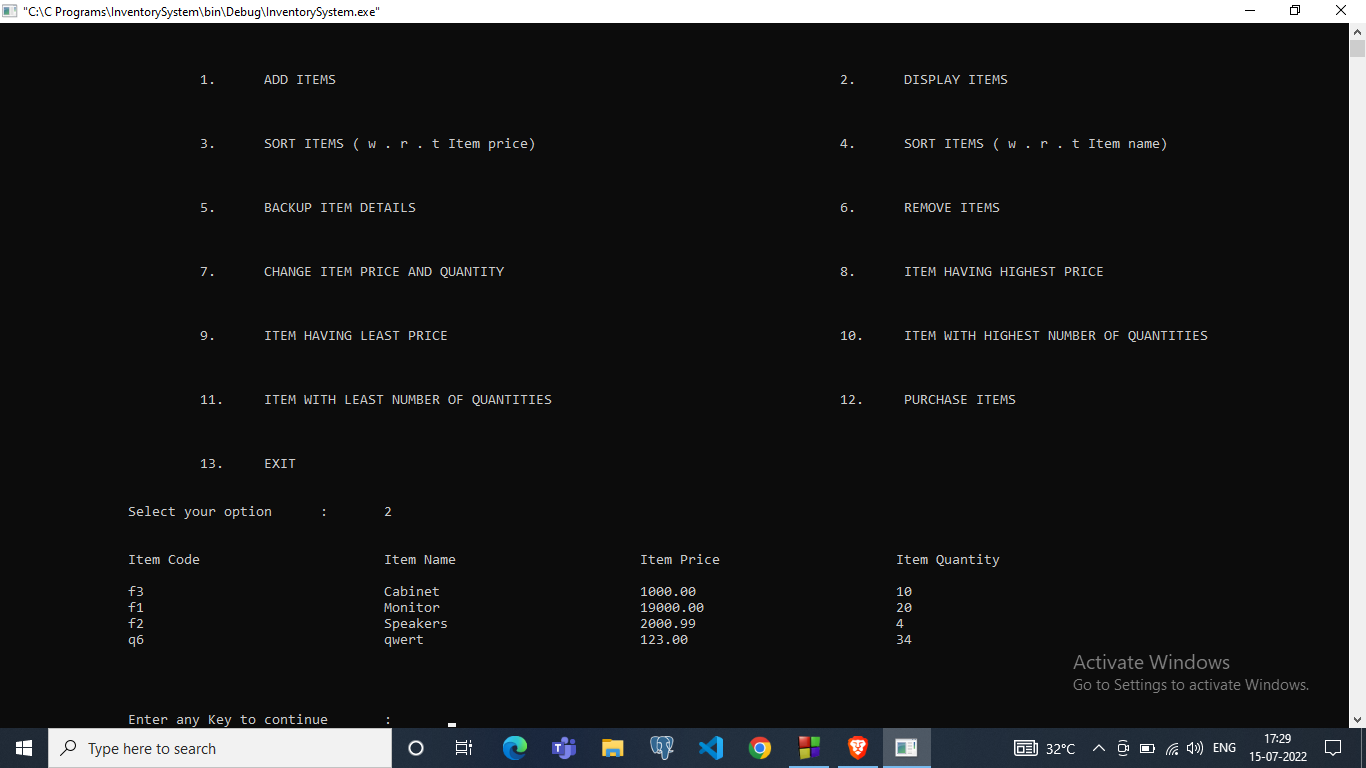Open pgAdmin from the taskbar
Image resolution: width=1366 pixels, height=768 pixels.
click(661, 747)
